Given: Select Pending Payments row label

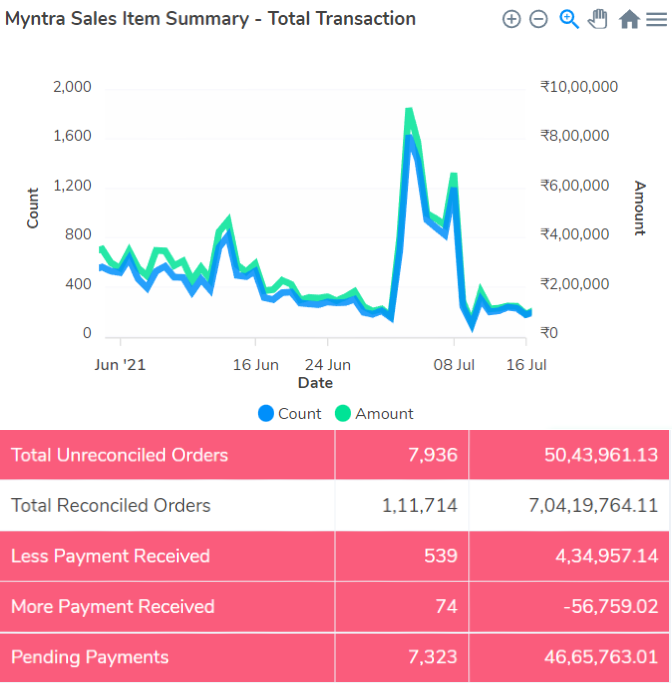Looking at the screenshot, I should click(x=90, y=657).
